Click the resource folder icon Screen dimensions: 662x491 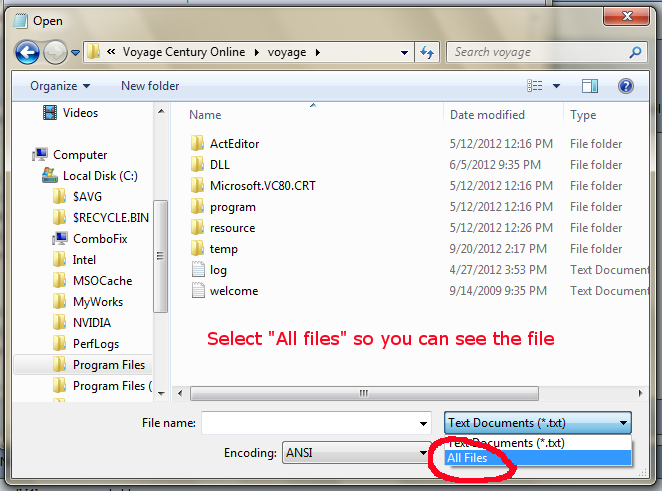pos(197,228)
